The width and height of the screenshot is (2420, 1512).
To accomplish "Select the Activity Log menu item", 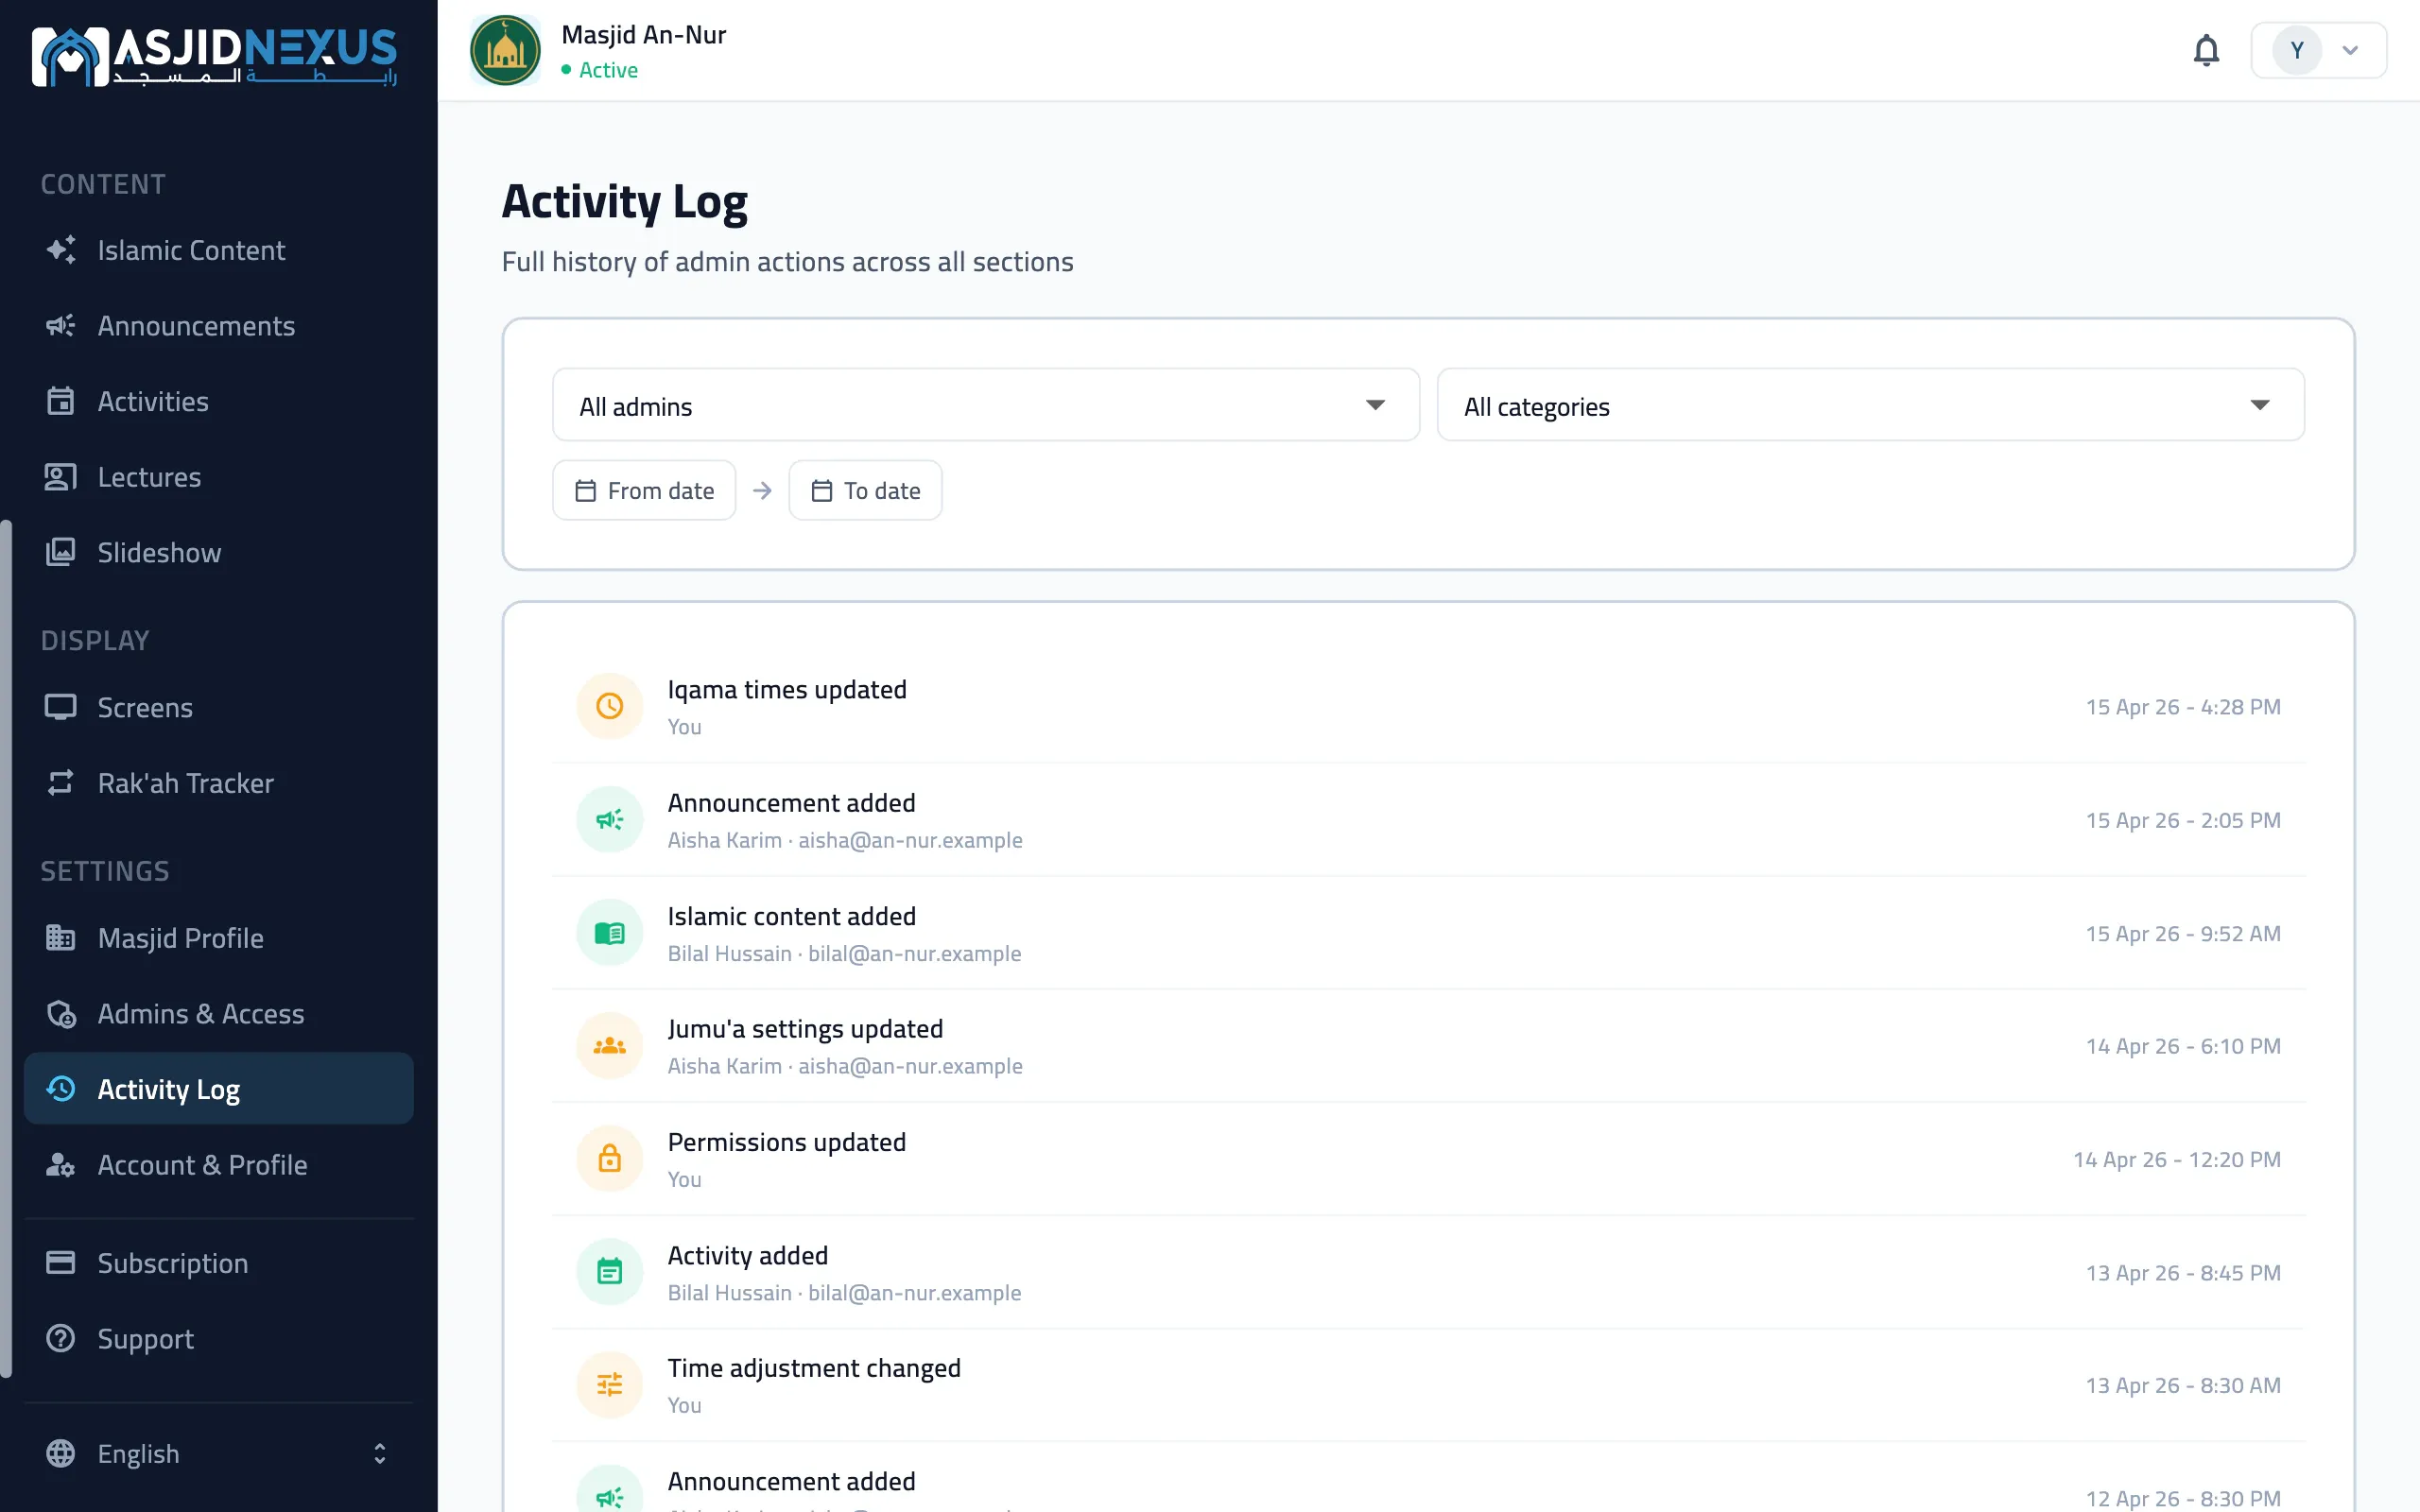I will point(219,1088).
